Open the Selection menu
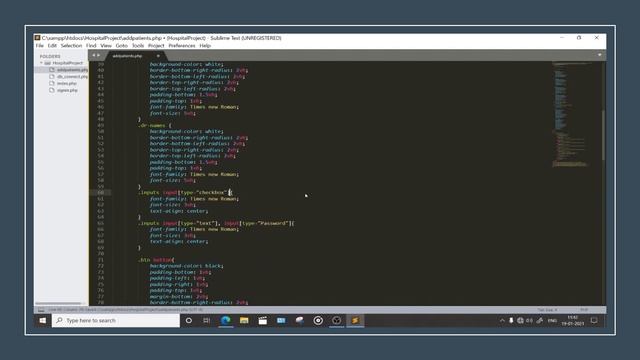Viewport: 640px width, 360px height. coord(71,46)
